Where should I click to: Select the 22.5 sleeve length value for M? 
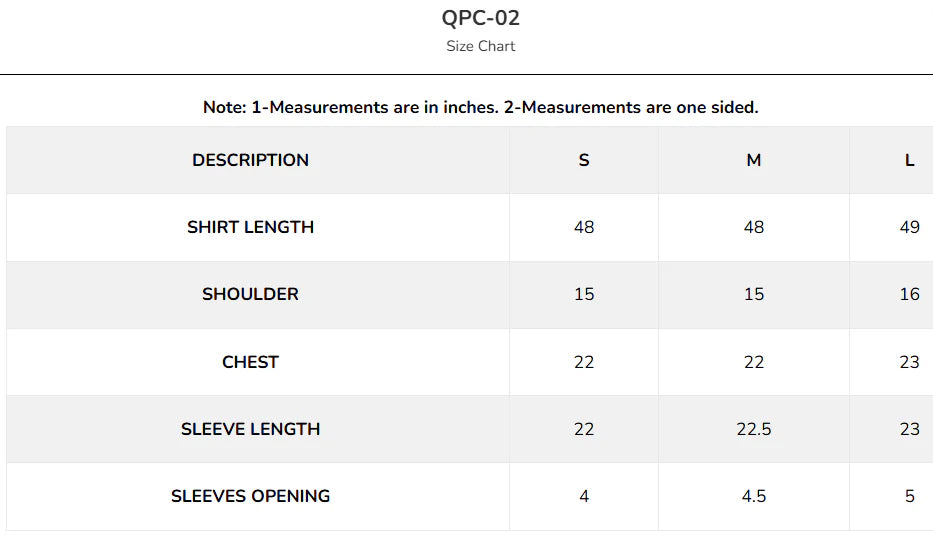753,429
